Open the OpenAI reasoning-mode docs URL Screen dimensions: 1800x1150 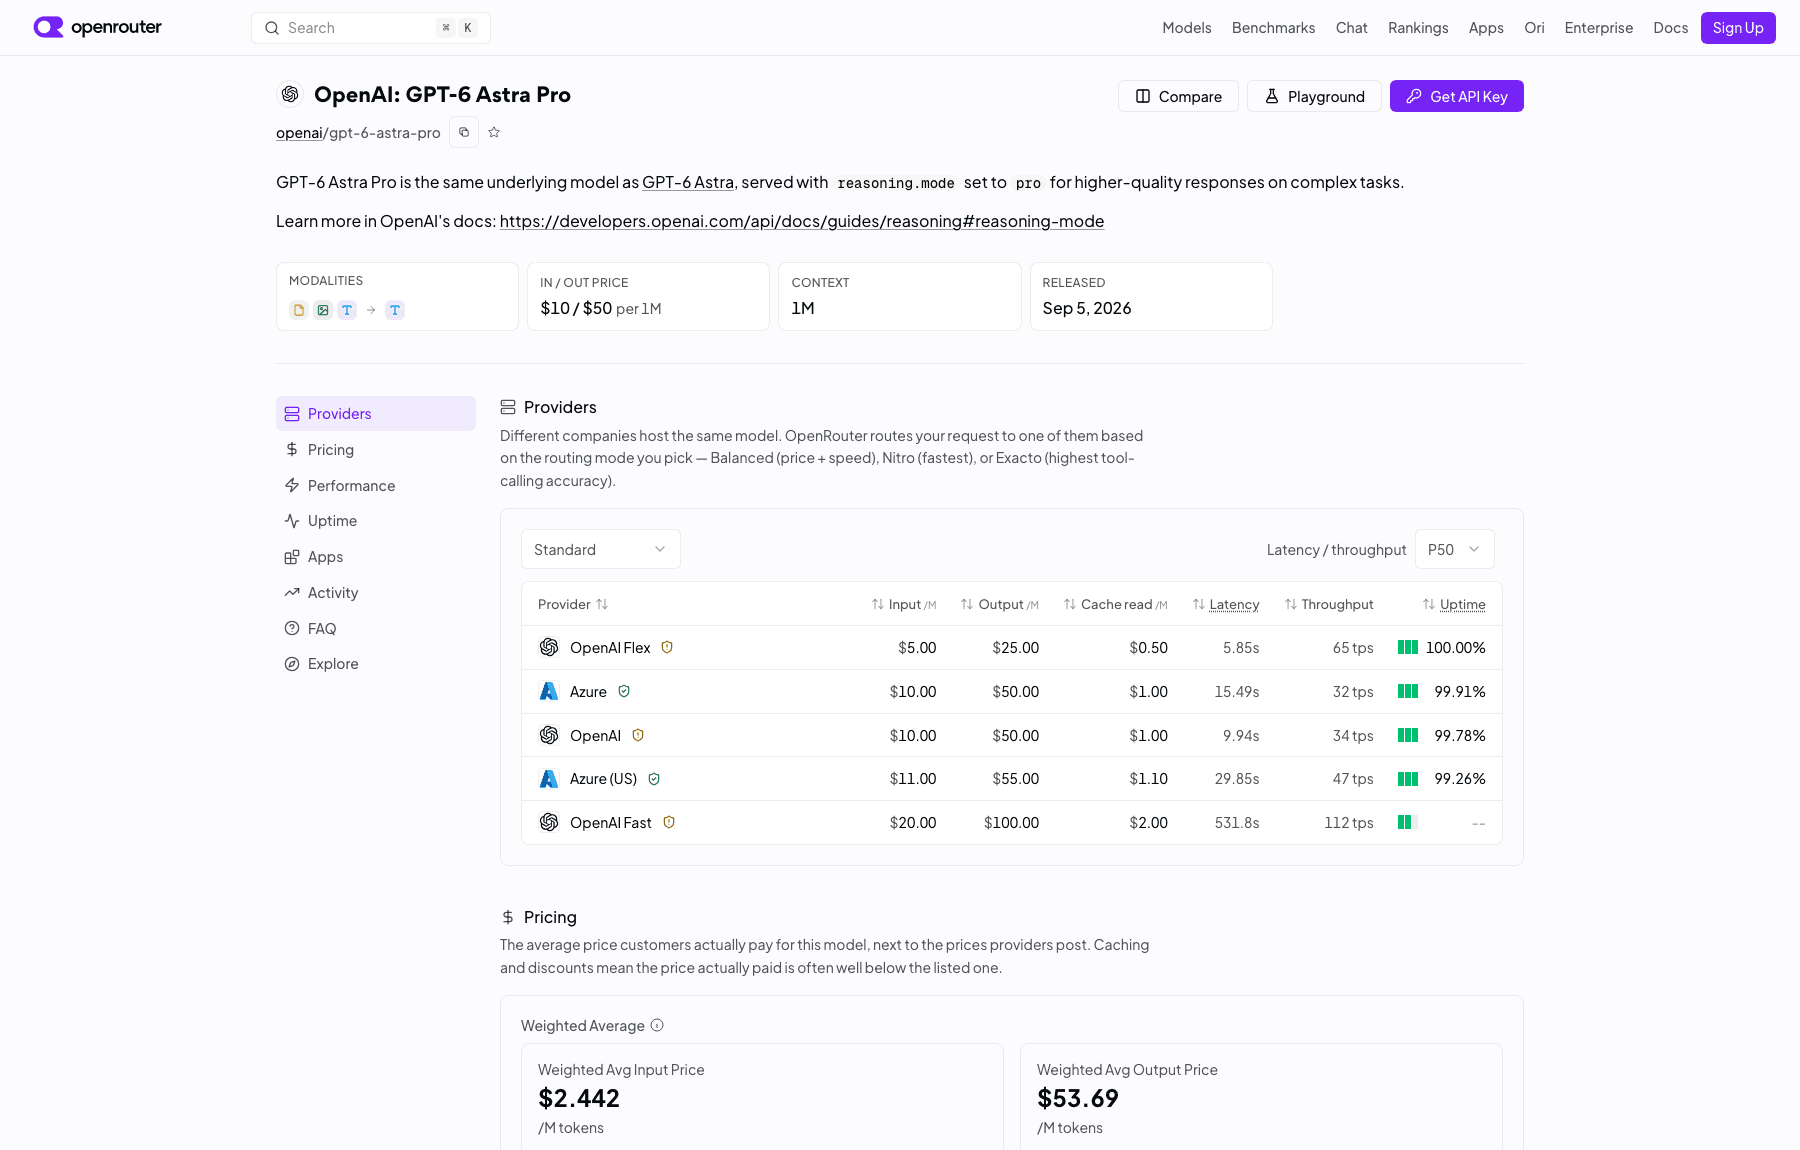pyautogui.click(x=802, y=221)
